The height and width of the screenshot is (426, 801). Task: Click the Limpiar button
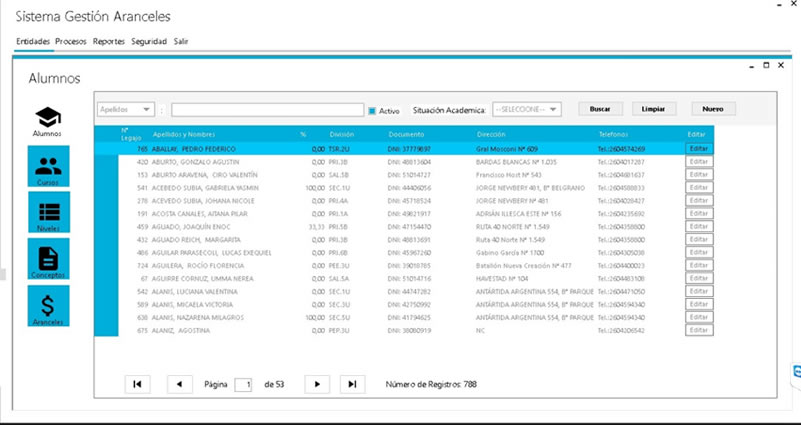[x=654, y=109]
